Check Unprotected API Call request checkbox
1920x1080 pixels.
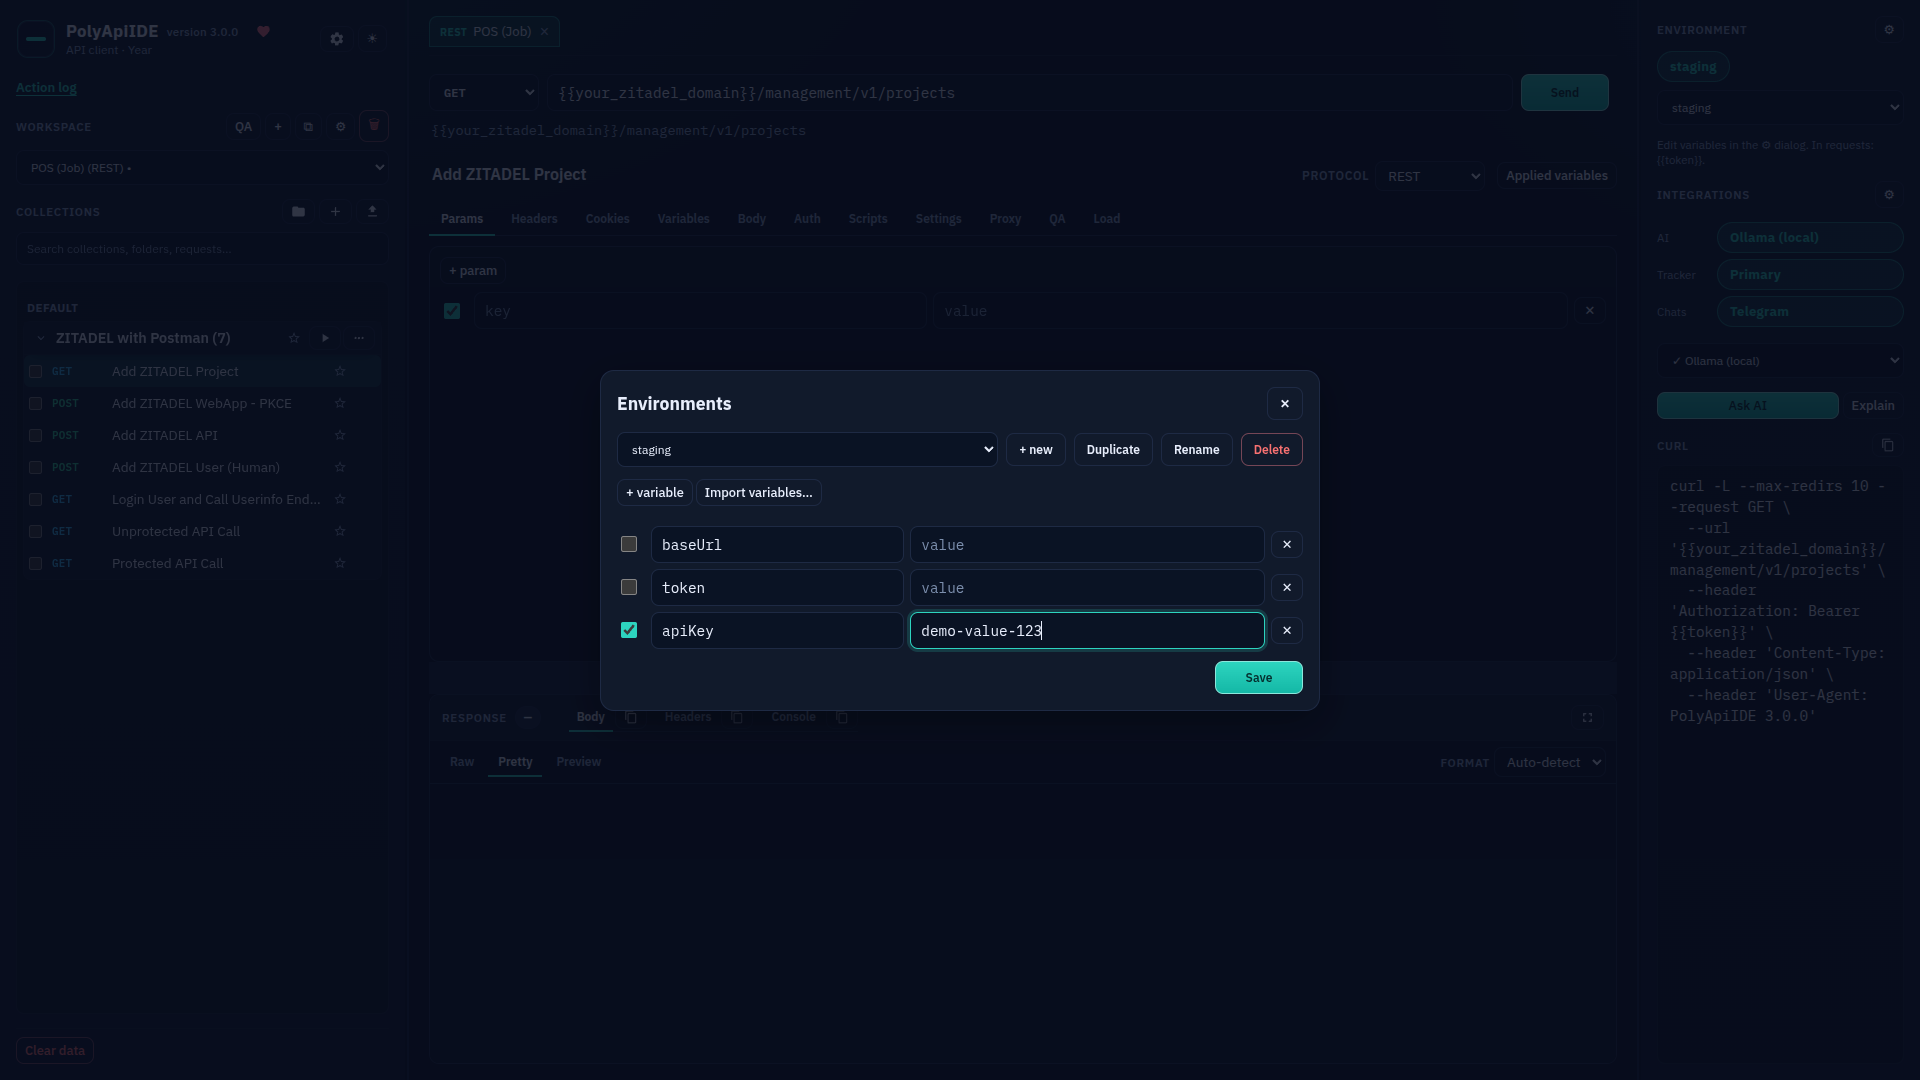[x=36, y=532]
